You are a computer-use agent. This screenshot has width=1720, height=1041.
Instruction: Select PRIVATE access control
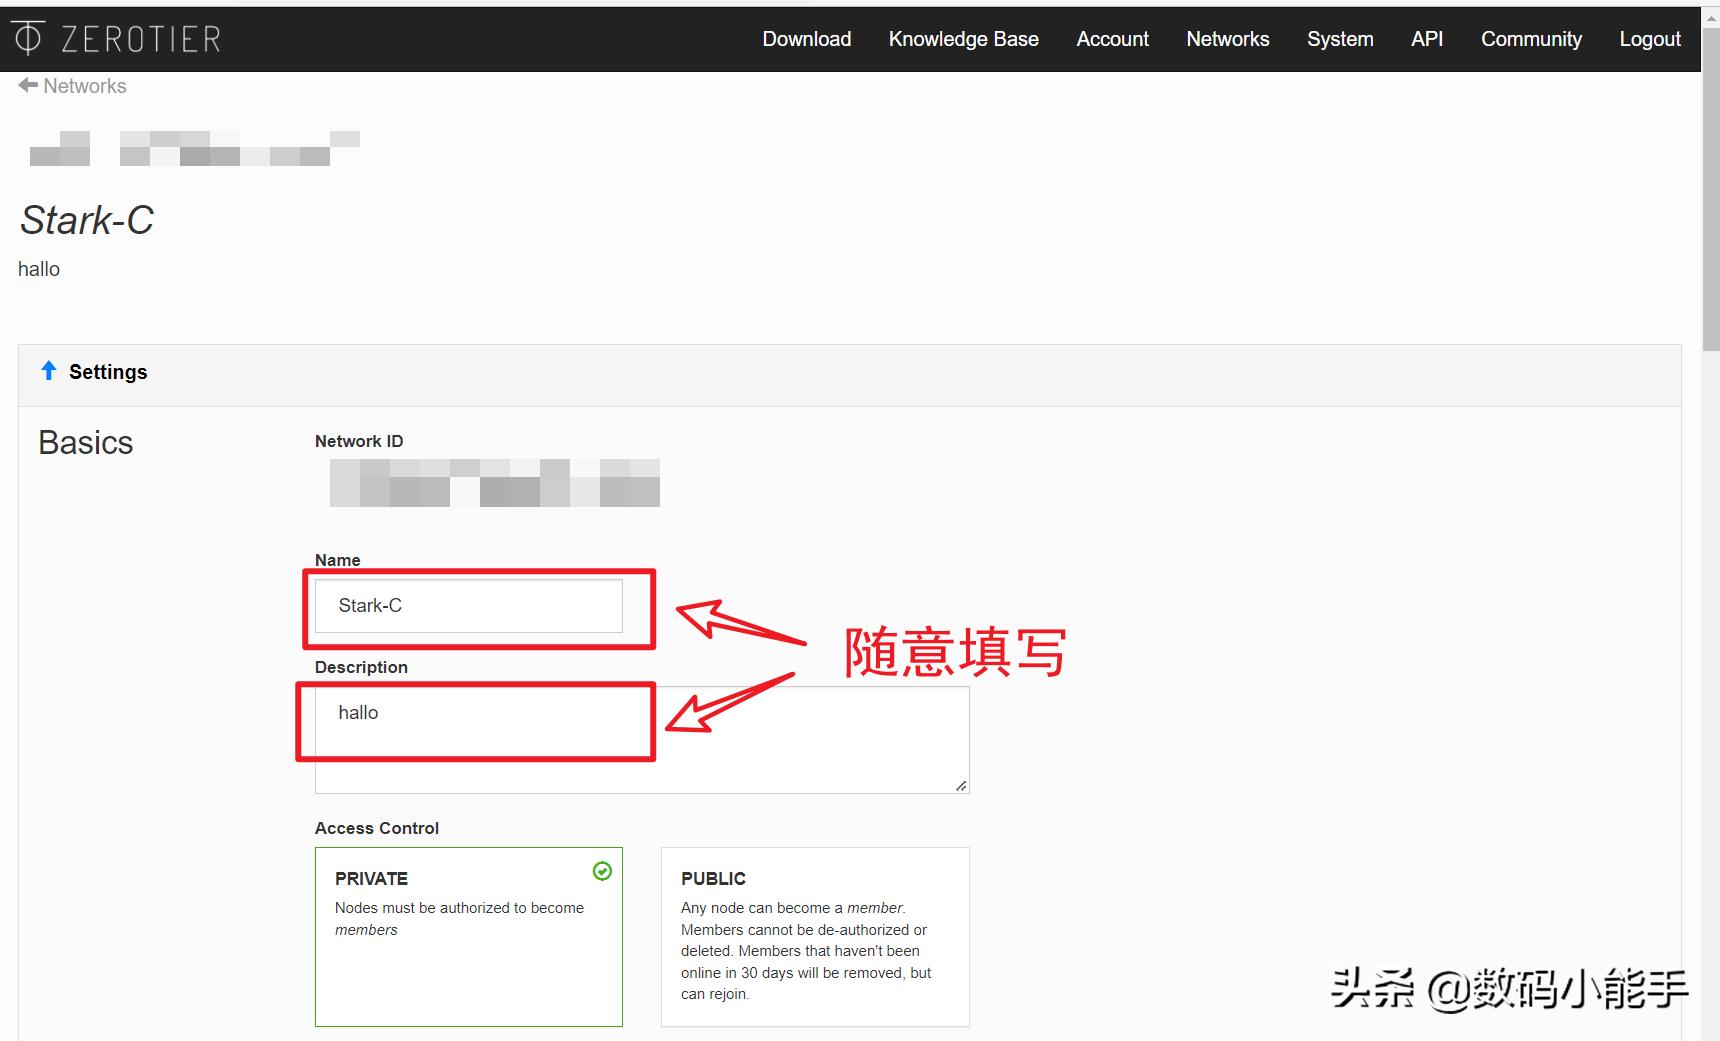(468, 935)
